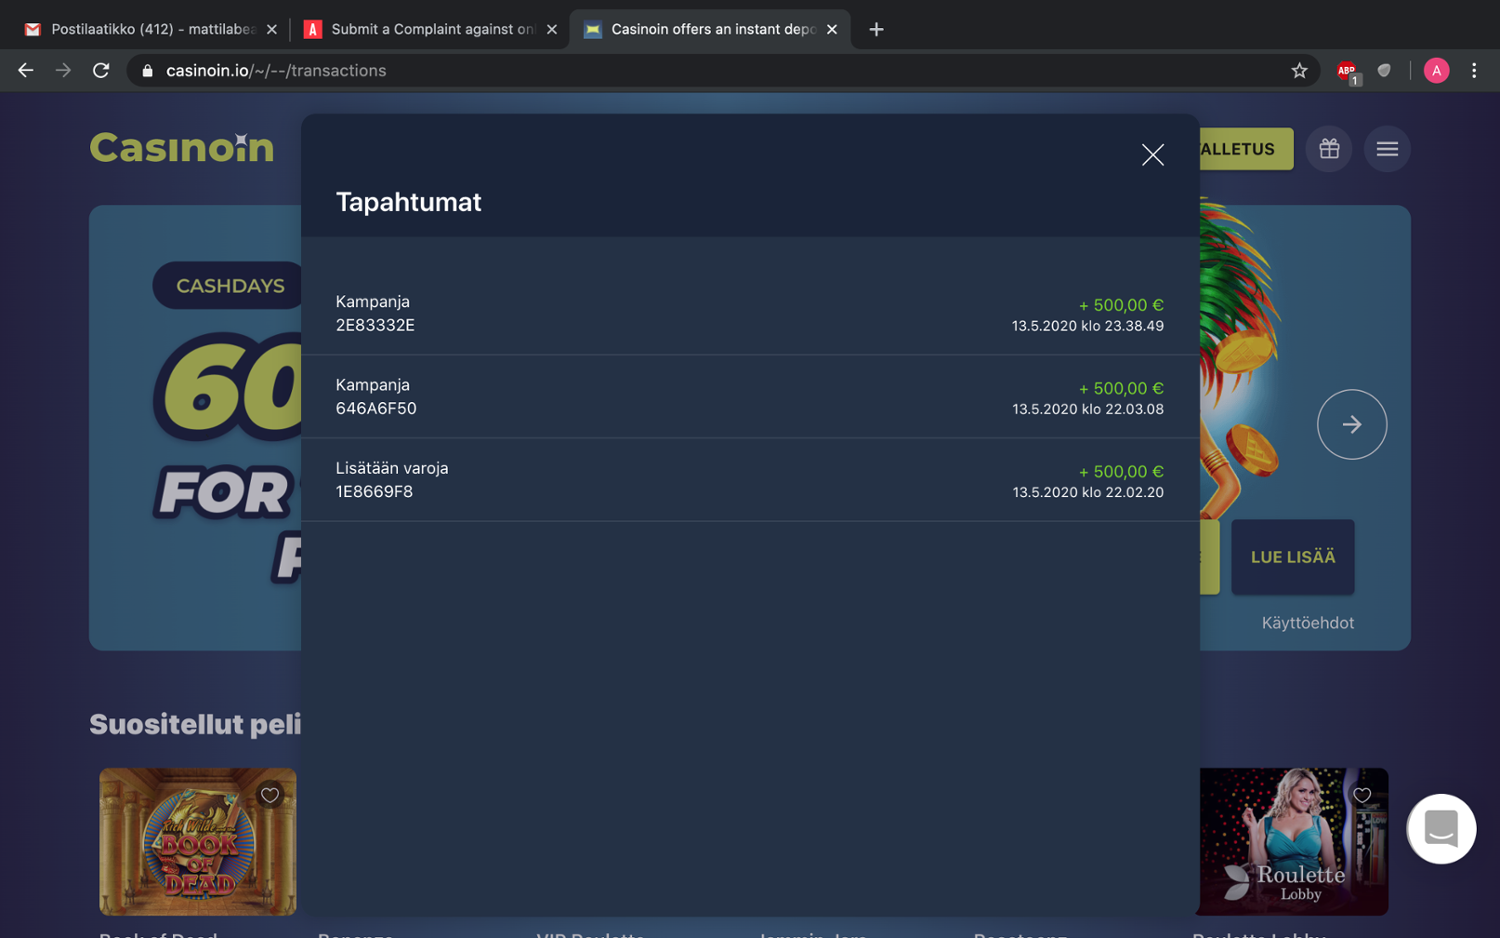
Task: Open the Chrome profile avatar
Action: [x=1436, y=70]
